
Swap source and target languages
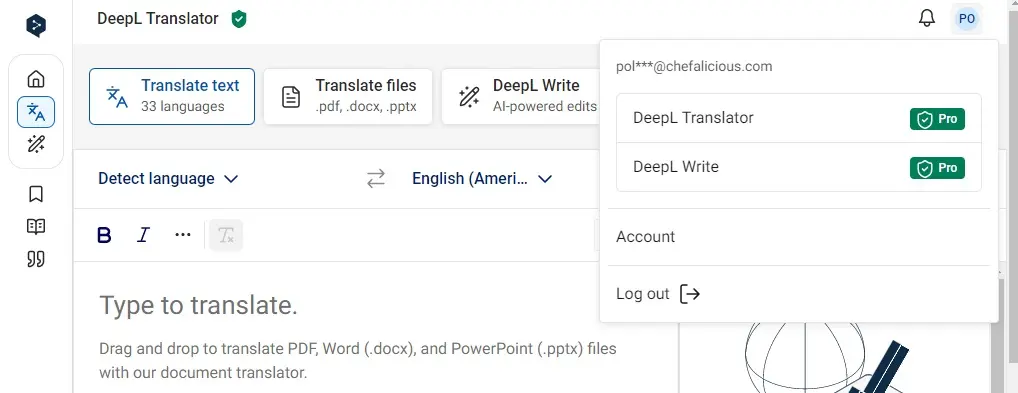click(x=376, y=179)
